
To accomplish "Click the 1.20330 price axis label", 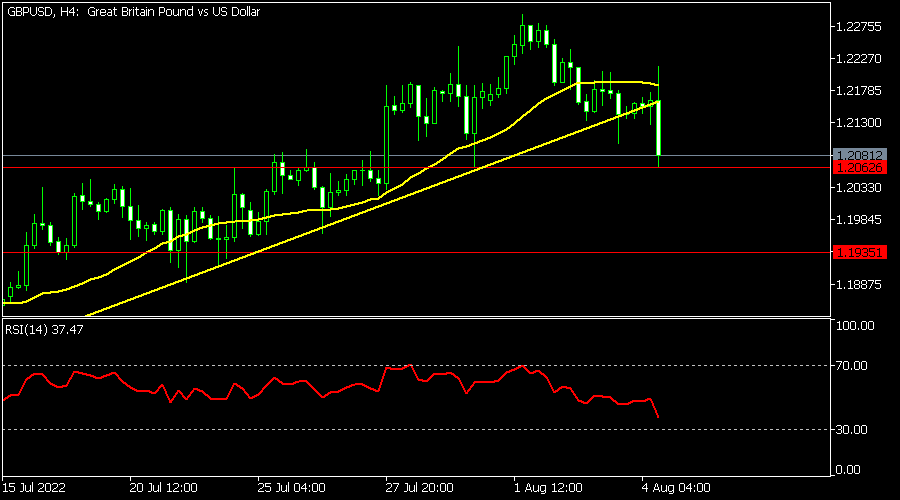I will pyautogui.click(x=859, y=188).
